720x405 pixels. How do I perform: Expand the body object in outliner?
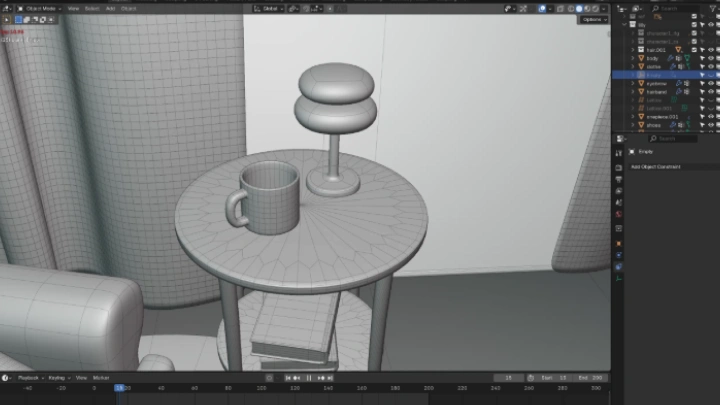pos(633,58)
